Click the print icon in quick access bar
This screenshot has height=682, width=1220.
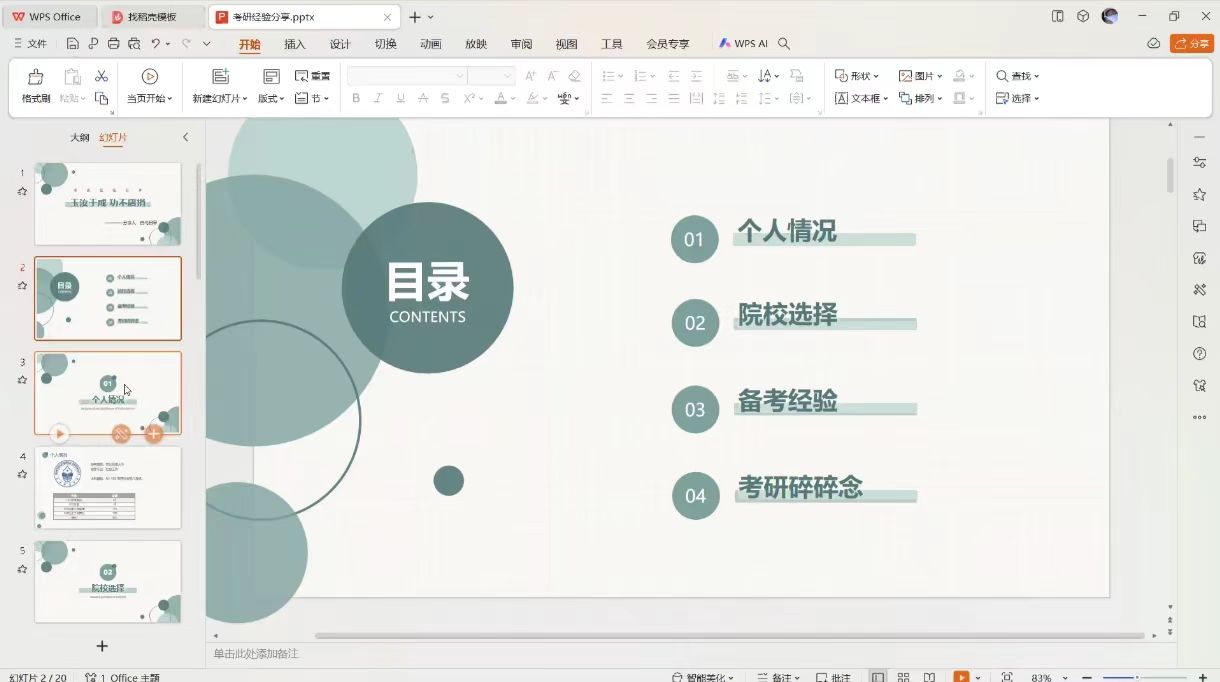(114, 44)
